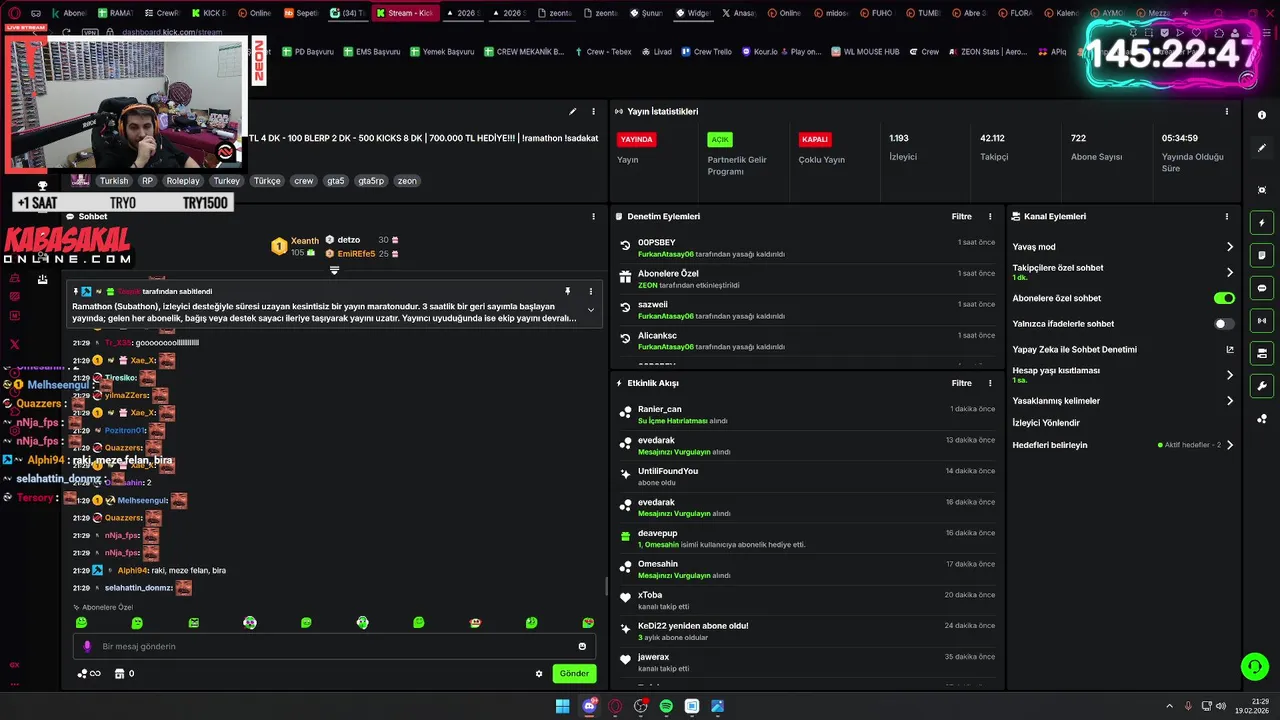The height and width of the screenshot is (720, 1280).
Task: Open emoji picker in message box
Action: click(x=582, y=646)
